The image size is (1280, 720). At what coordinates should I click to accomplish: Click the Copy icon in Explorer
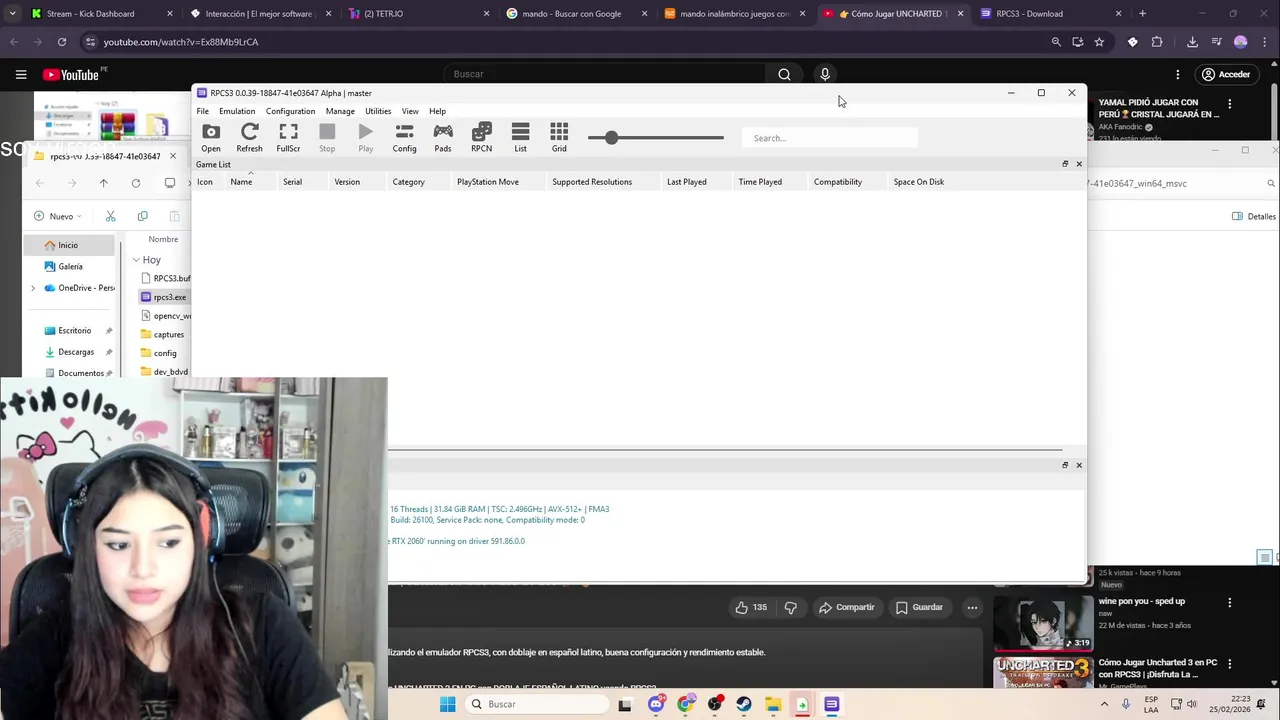[x=142, y=216]
